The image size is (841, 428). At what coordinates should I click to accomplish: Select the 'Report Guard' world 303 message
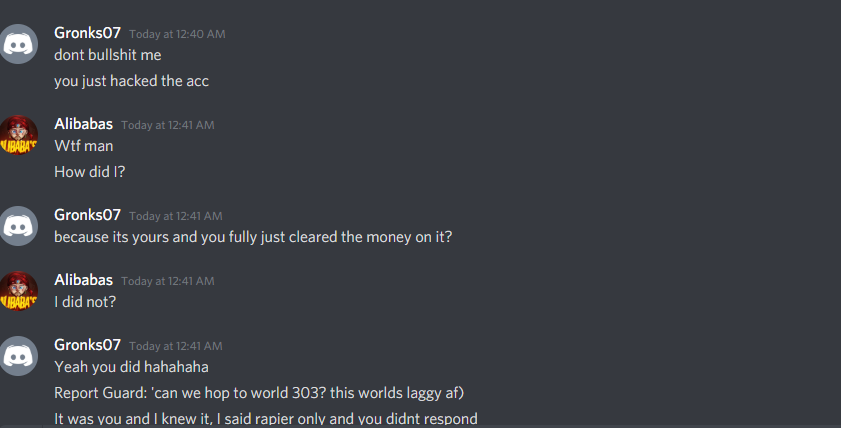pos(259,393)
